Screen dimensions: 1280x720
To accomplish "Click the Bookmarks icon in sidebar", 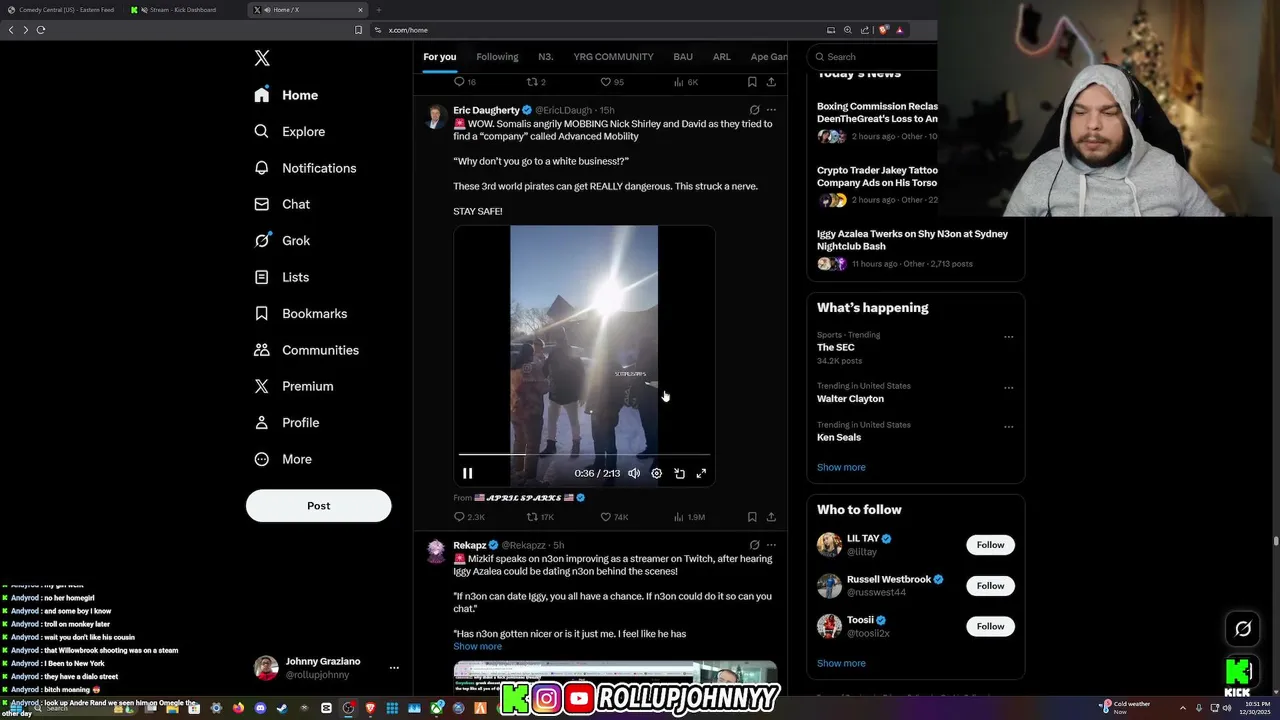I will coord(262,313).
